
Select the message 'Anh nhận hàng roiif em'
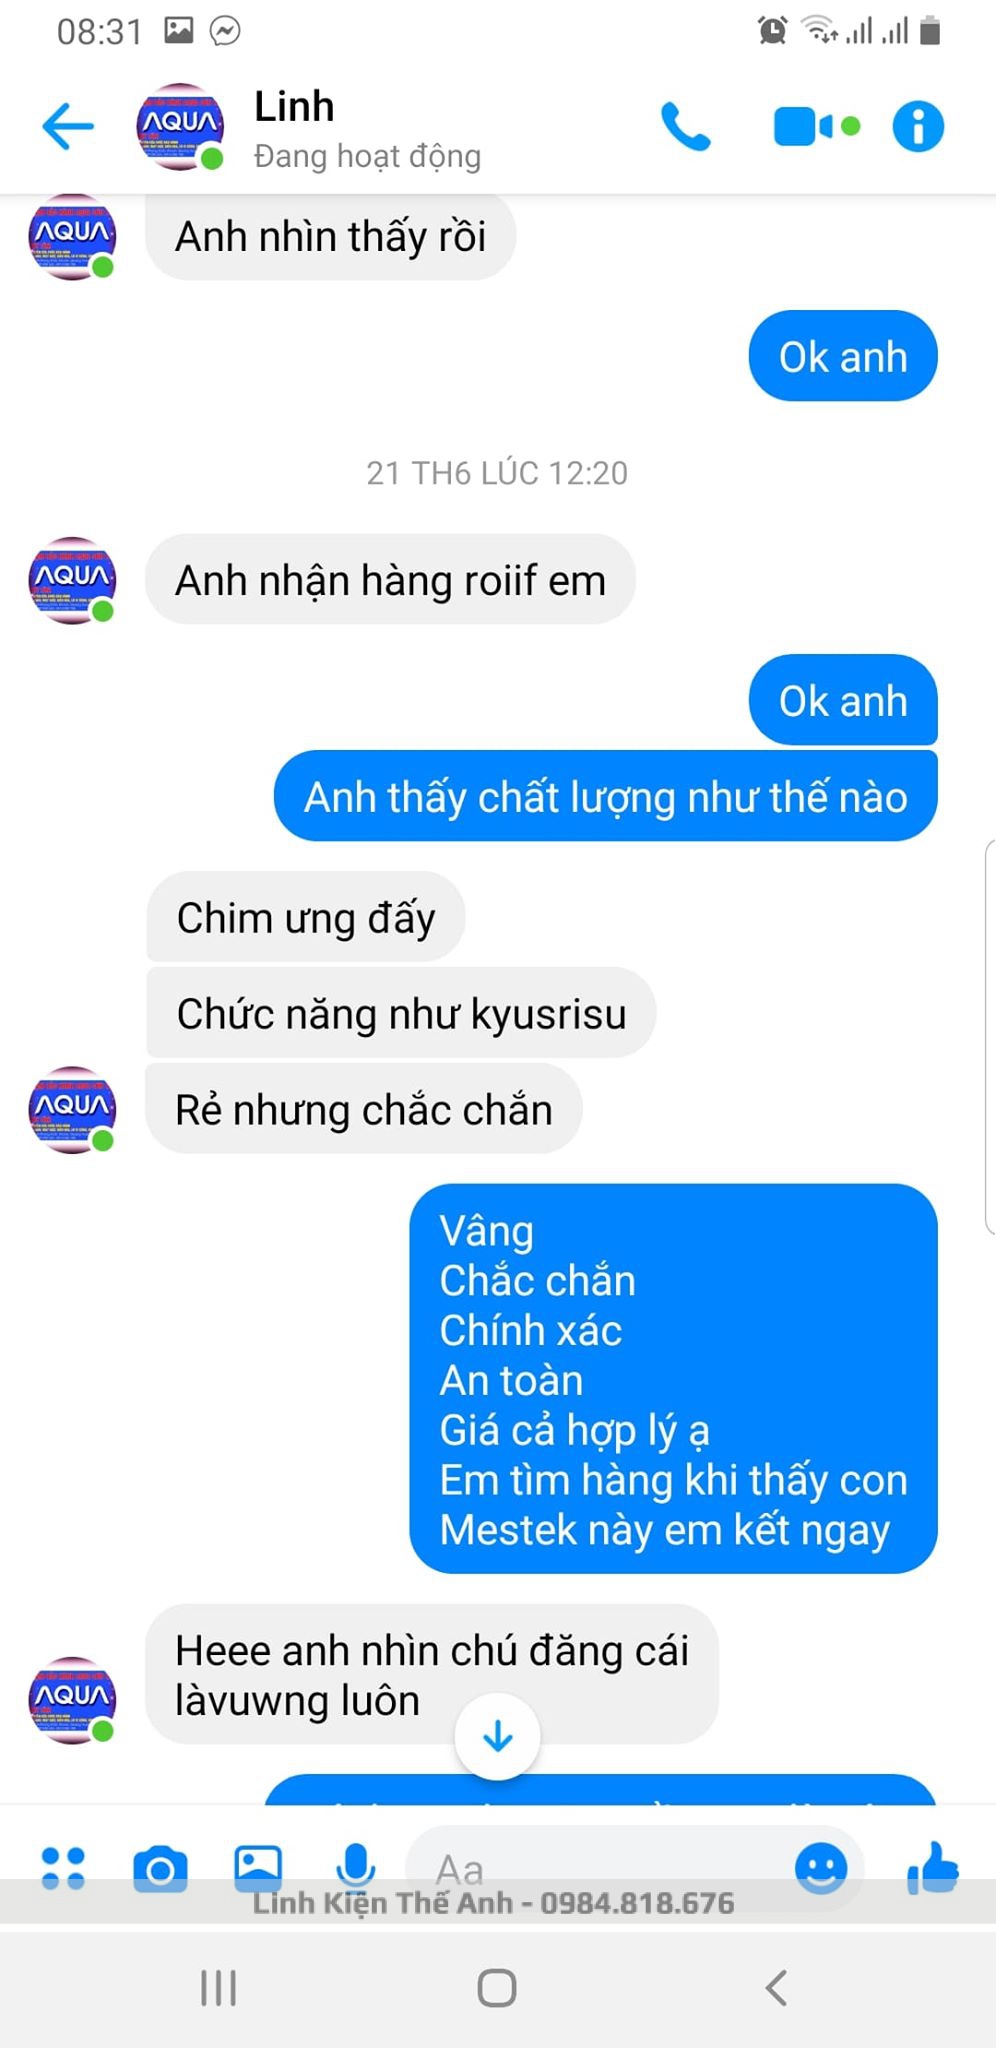click(x=390, y=580)
